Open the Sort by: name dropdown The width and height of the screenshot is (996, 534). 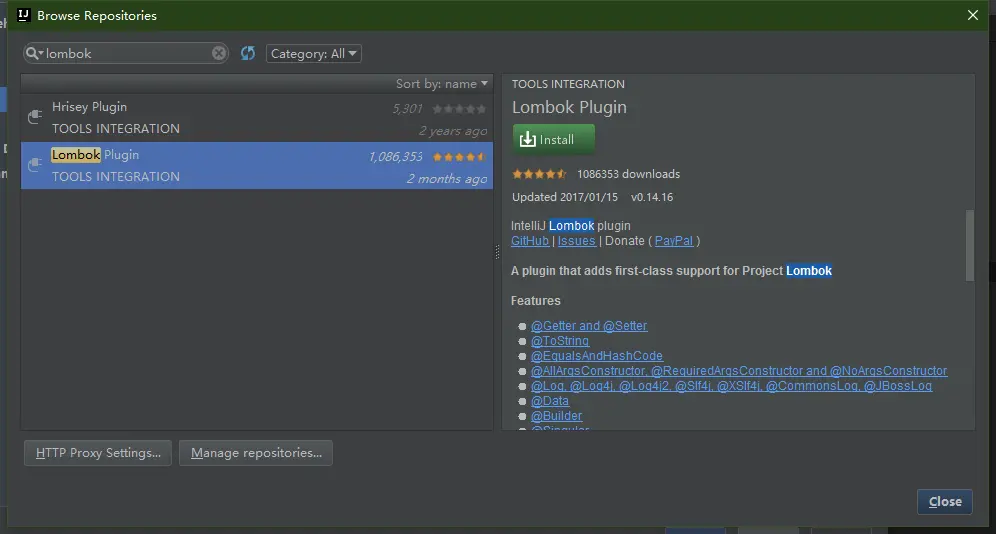[x=441, y=84]
